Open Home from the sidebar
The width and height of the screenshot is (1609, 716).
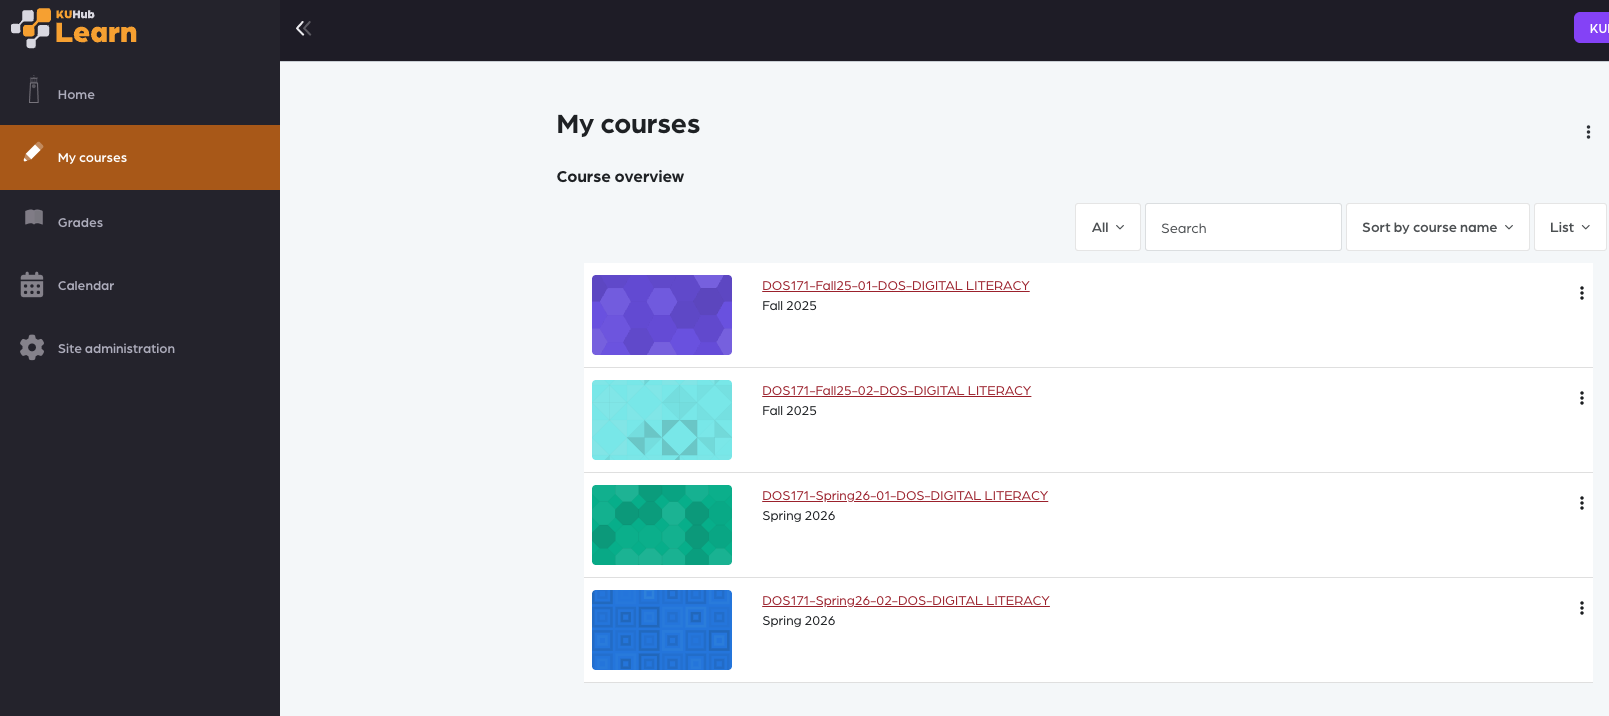140,94
